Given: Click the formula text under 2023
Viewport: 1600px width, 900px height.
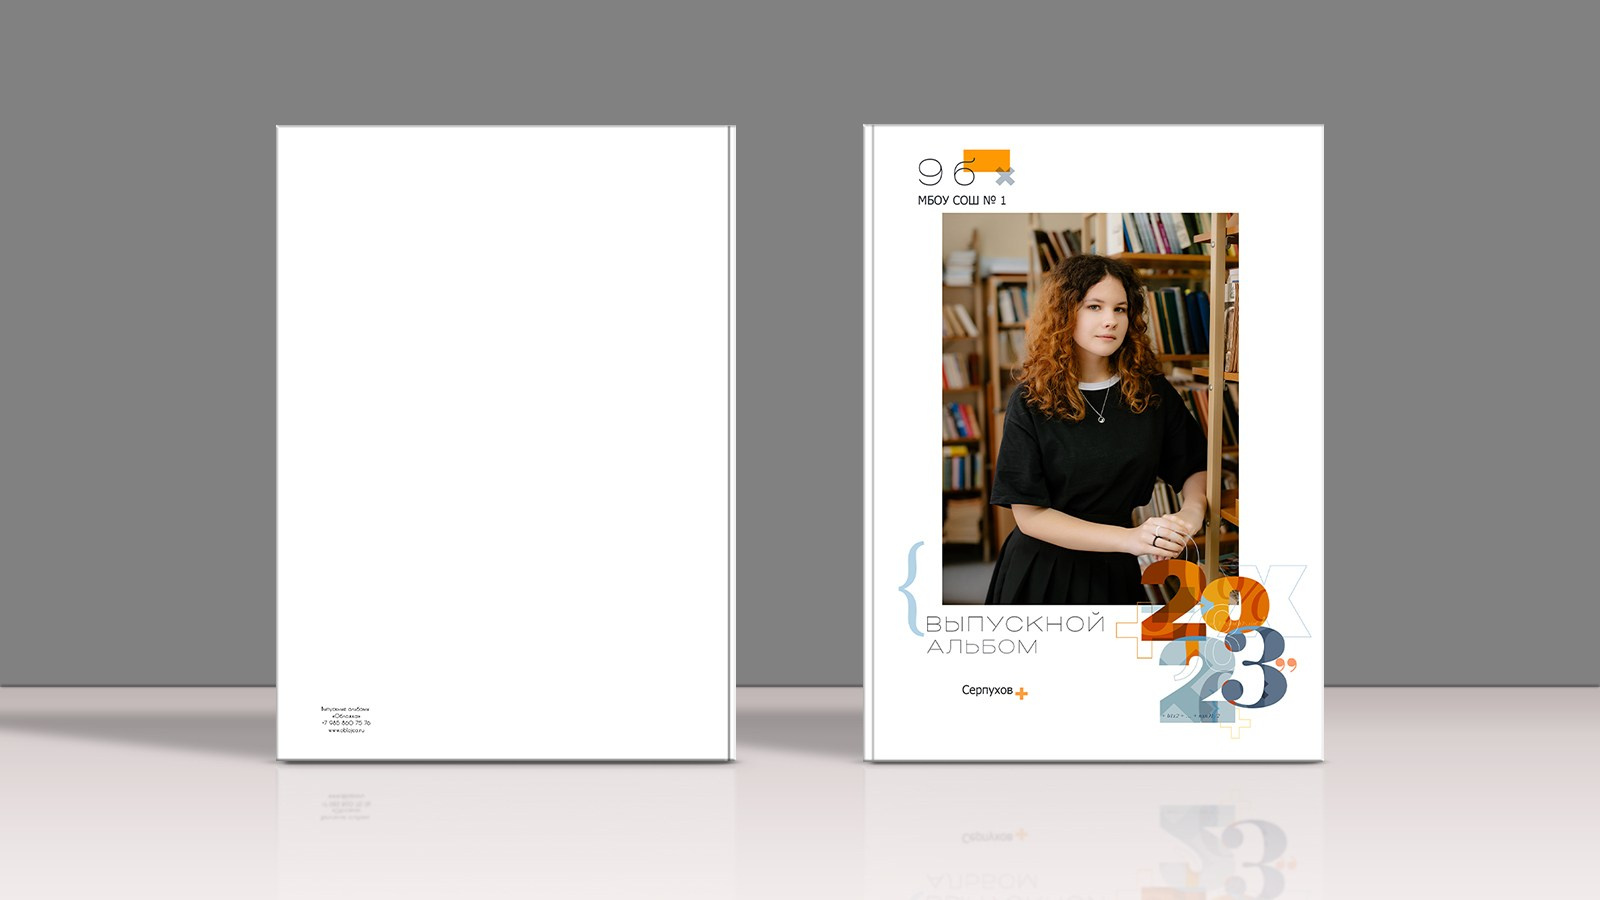Looking at the screenshot, I should click(1191, 716).
